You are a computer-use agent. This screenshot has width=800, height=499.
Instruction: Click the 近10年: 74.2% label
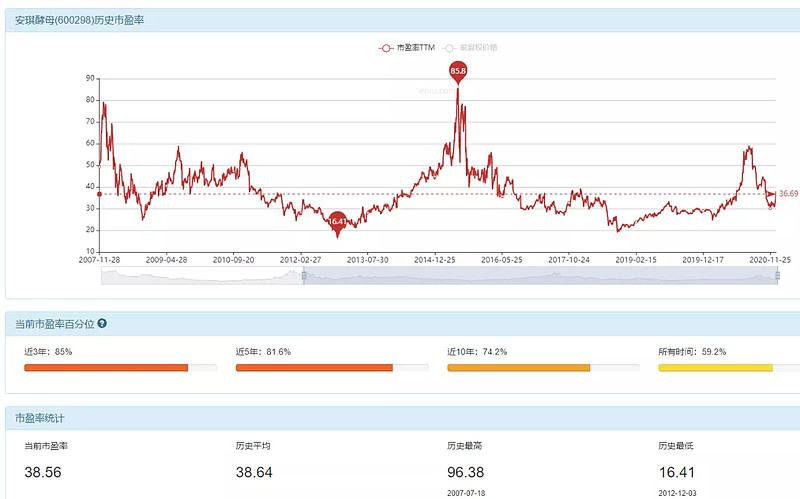point(477,352)
